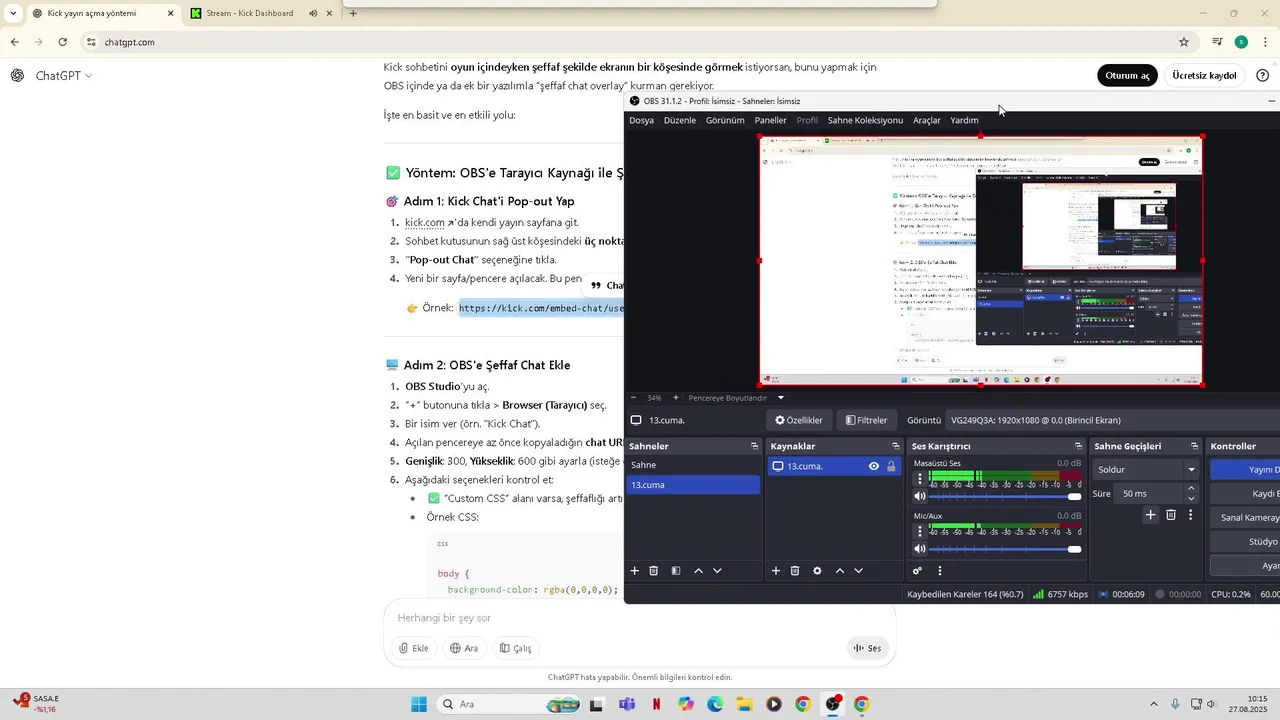Add a new scene in Sahneler panel

pyautogui.click(x=634, y=571)
